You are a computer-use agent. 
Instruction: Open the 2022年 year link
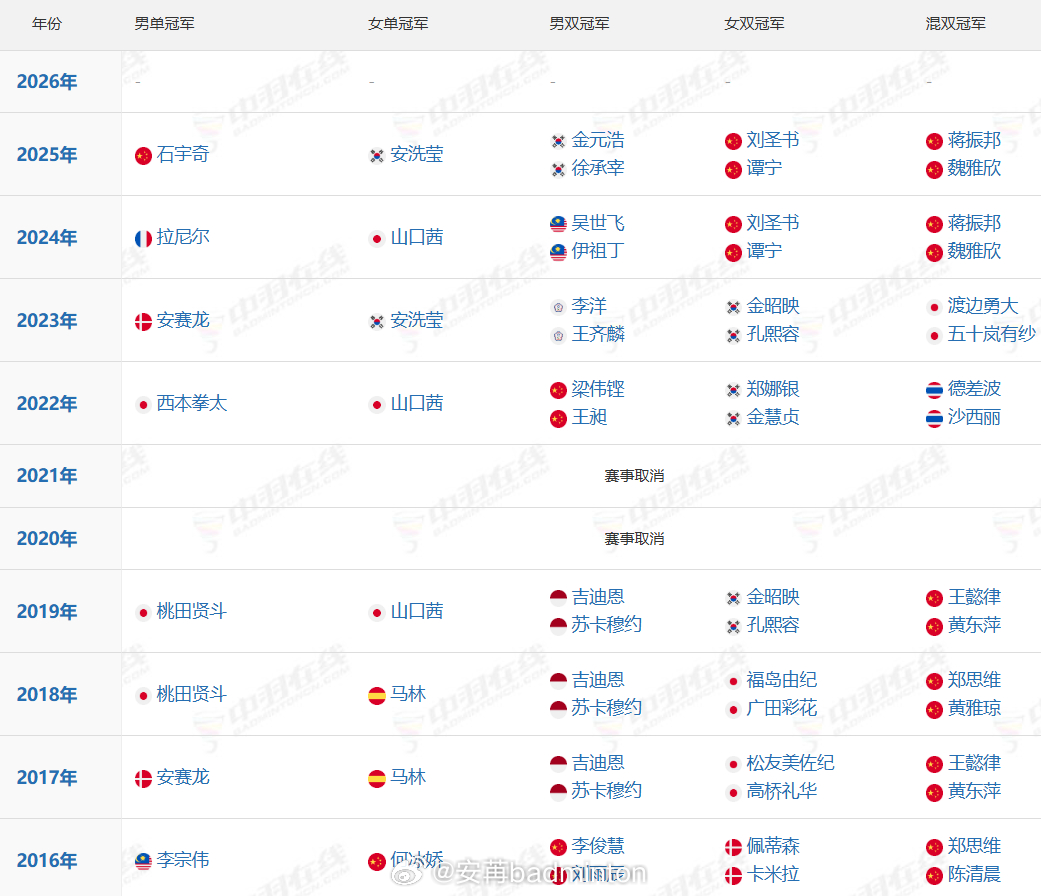(47, 404)
